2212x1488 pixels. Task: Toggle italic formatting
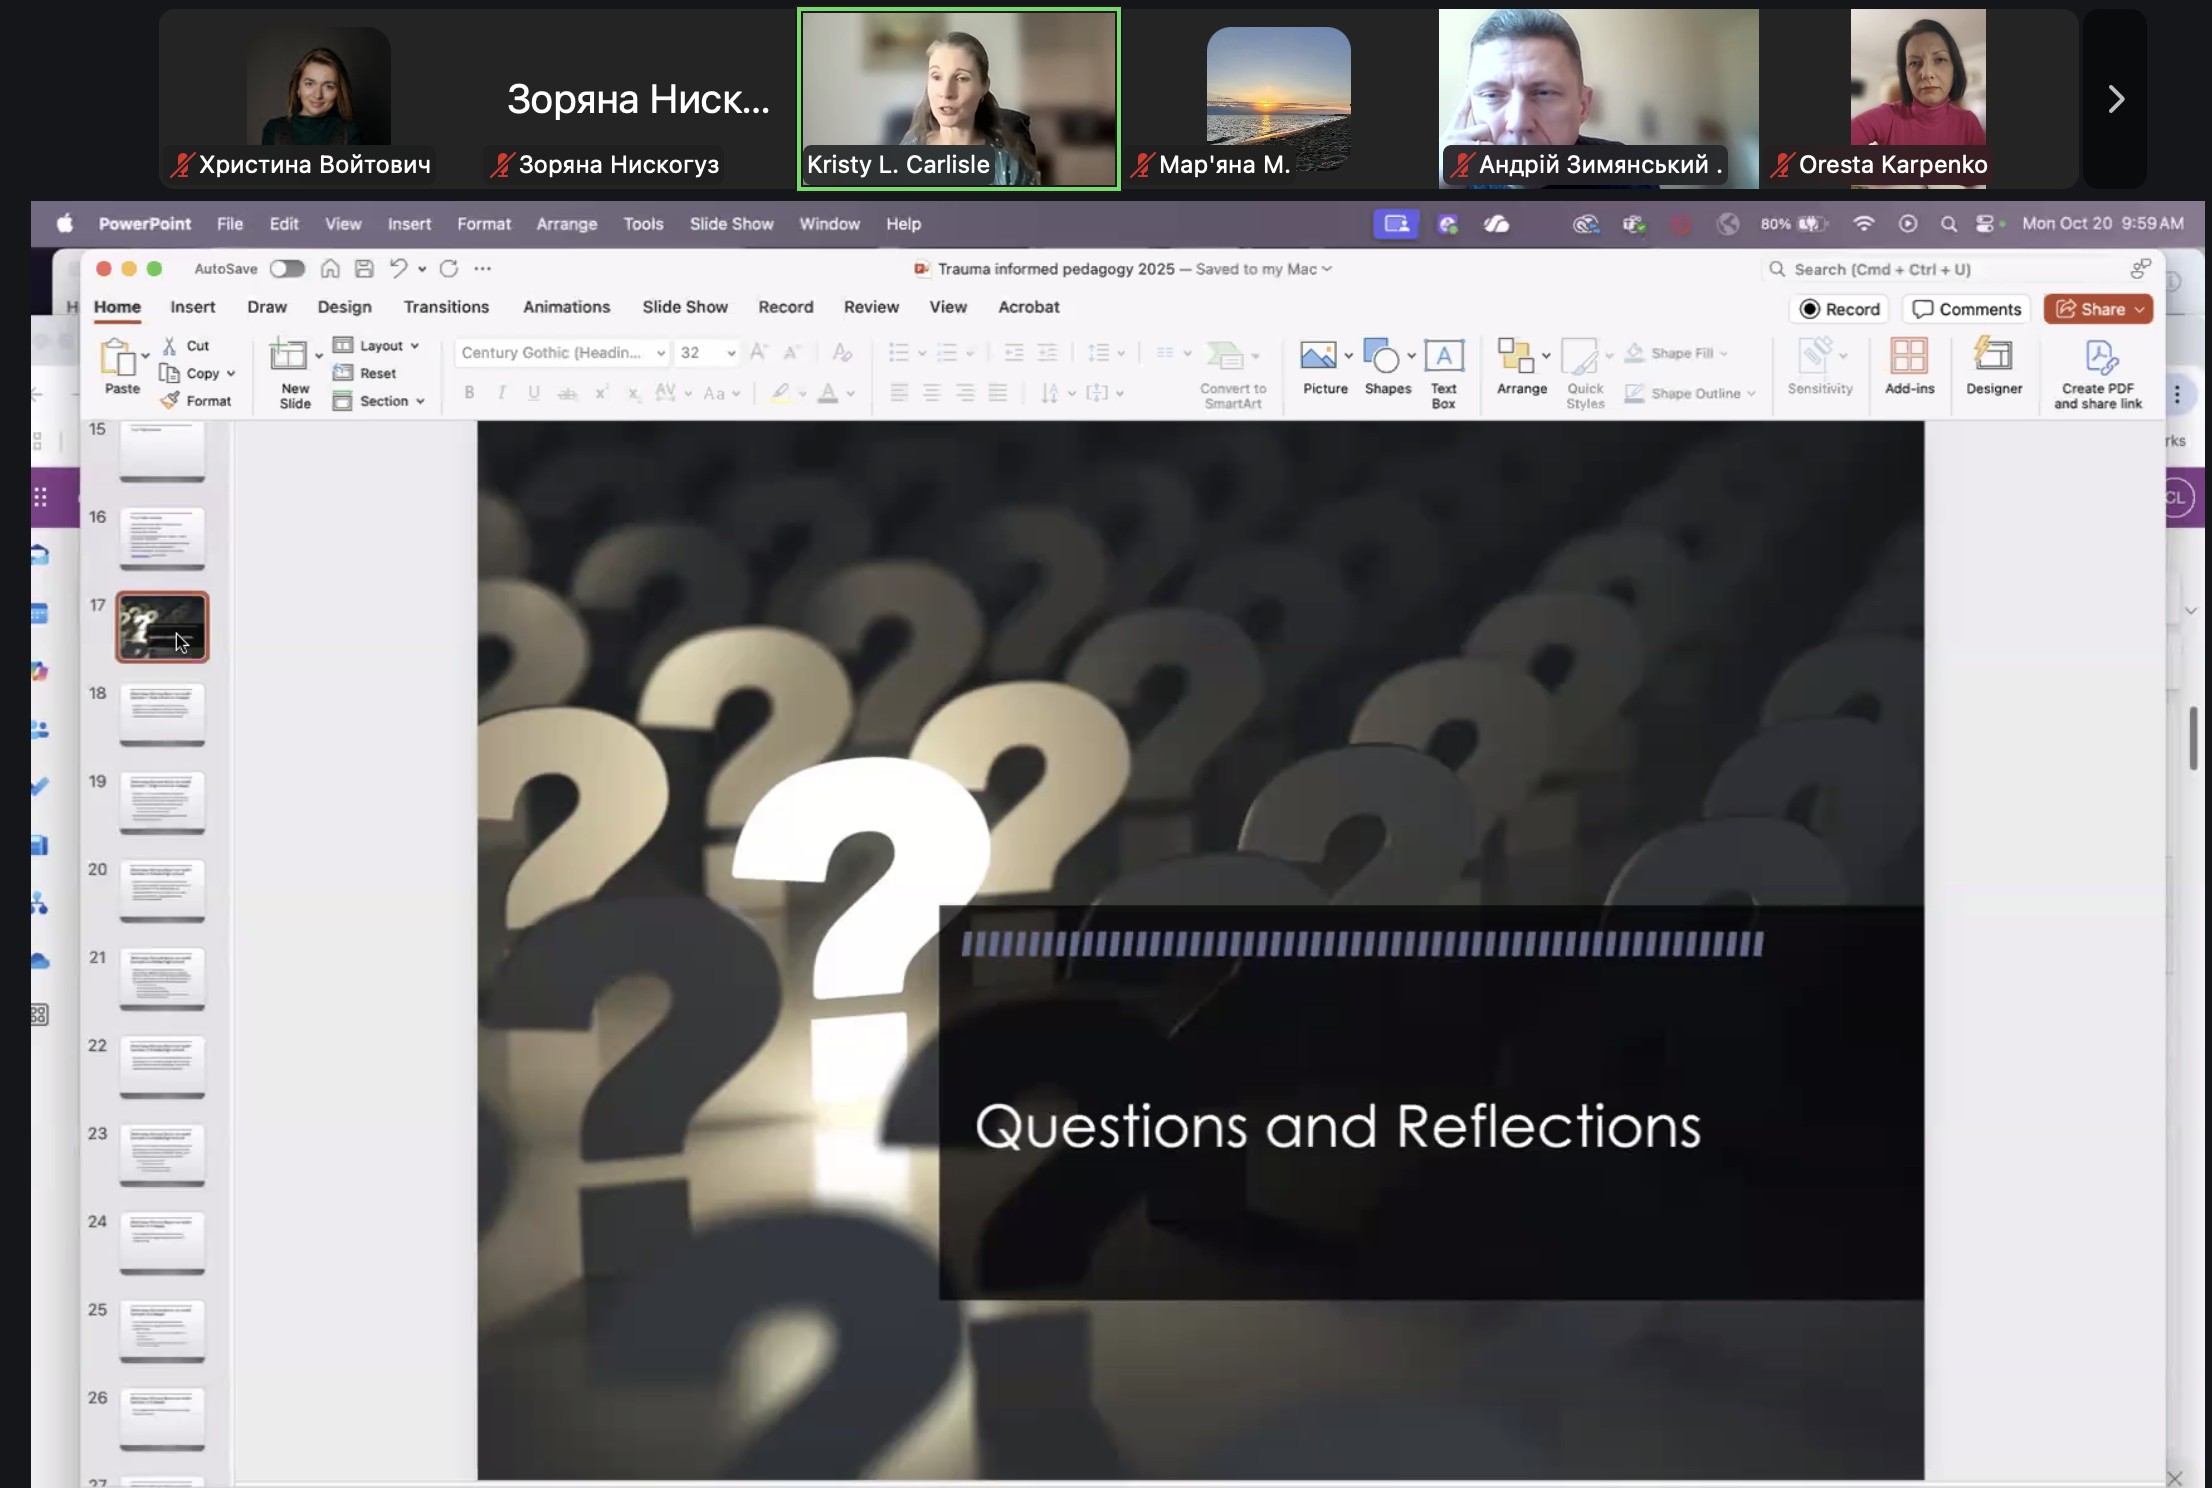click(x=501, y=393)
